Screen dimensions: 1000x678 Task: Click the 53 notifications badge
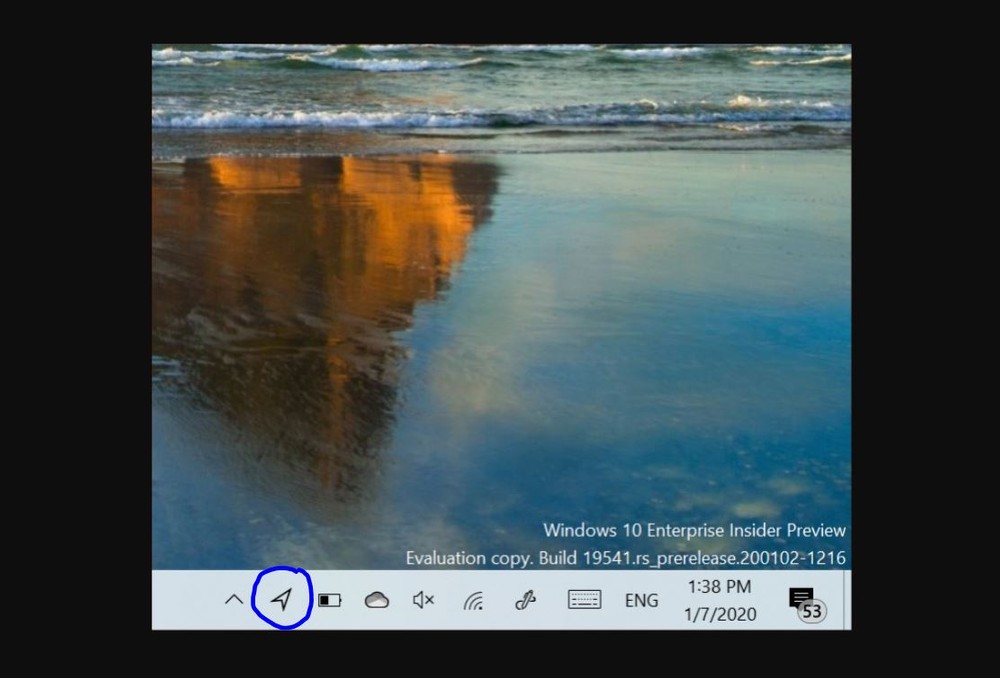pyautogui.click(x=812, y=611)
